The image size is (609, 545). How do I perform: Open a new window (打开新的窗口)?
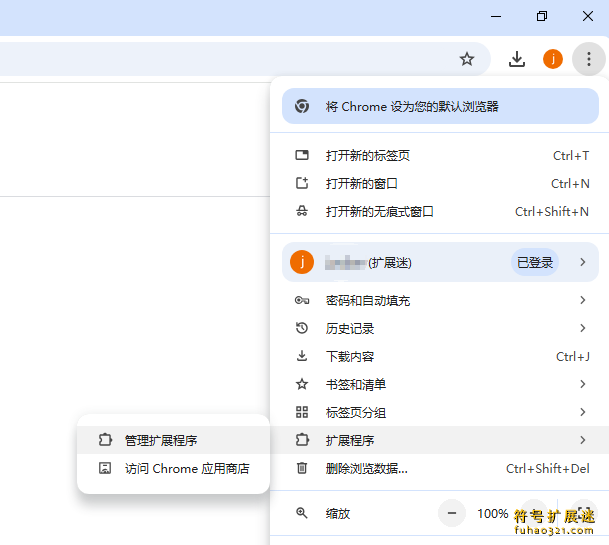click(x=440, y=183)
